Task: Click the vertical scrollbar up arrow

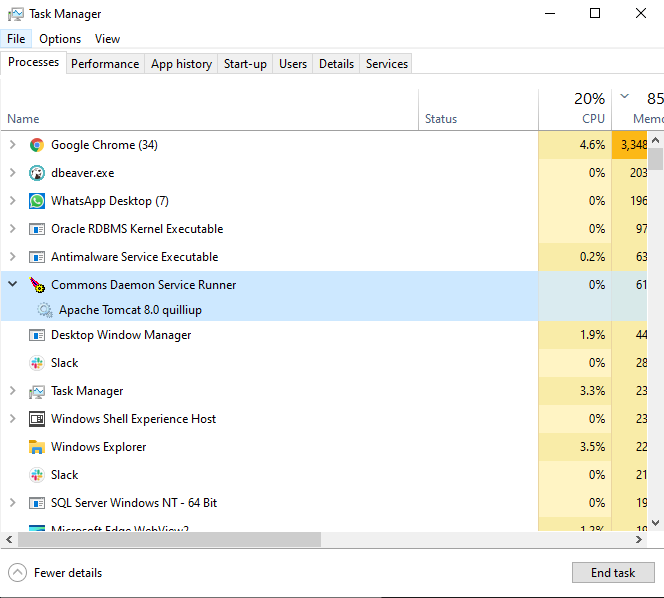Action: tap(656, 139)
